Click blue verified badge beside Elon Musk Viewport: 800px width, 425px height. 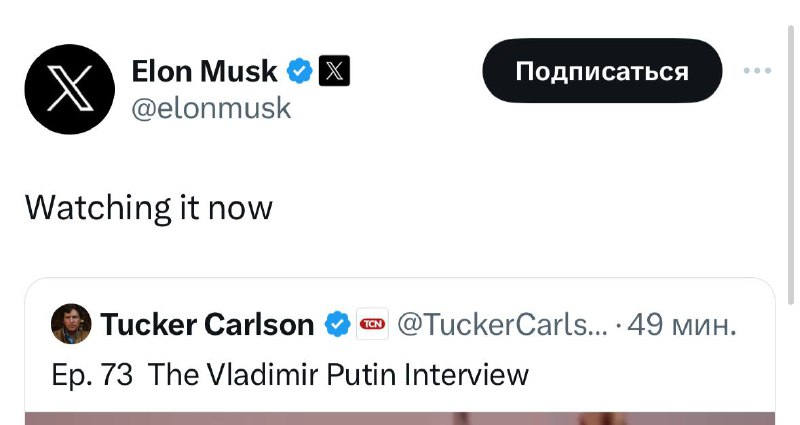(x=299, y=71)
